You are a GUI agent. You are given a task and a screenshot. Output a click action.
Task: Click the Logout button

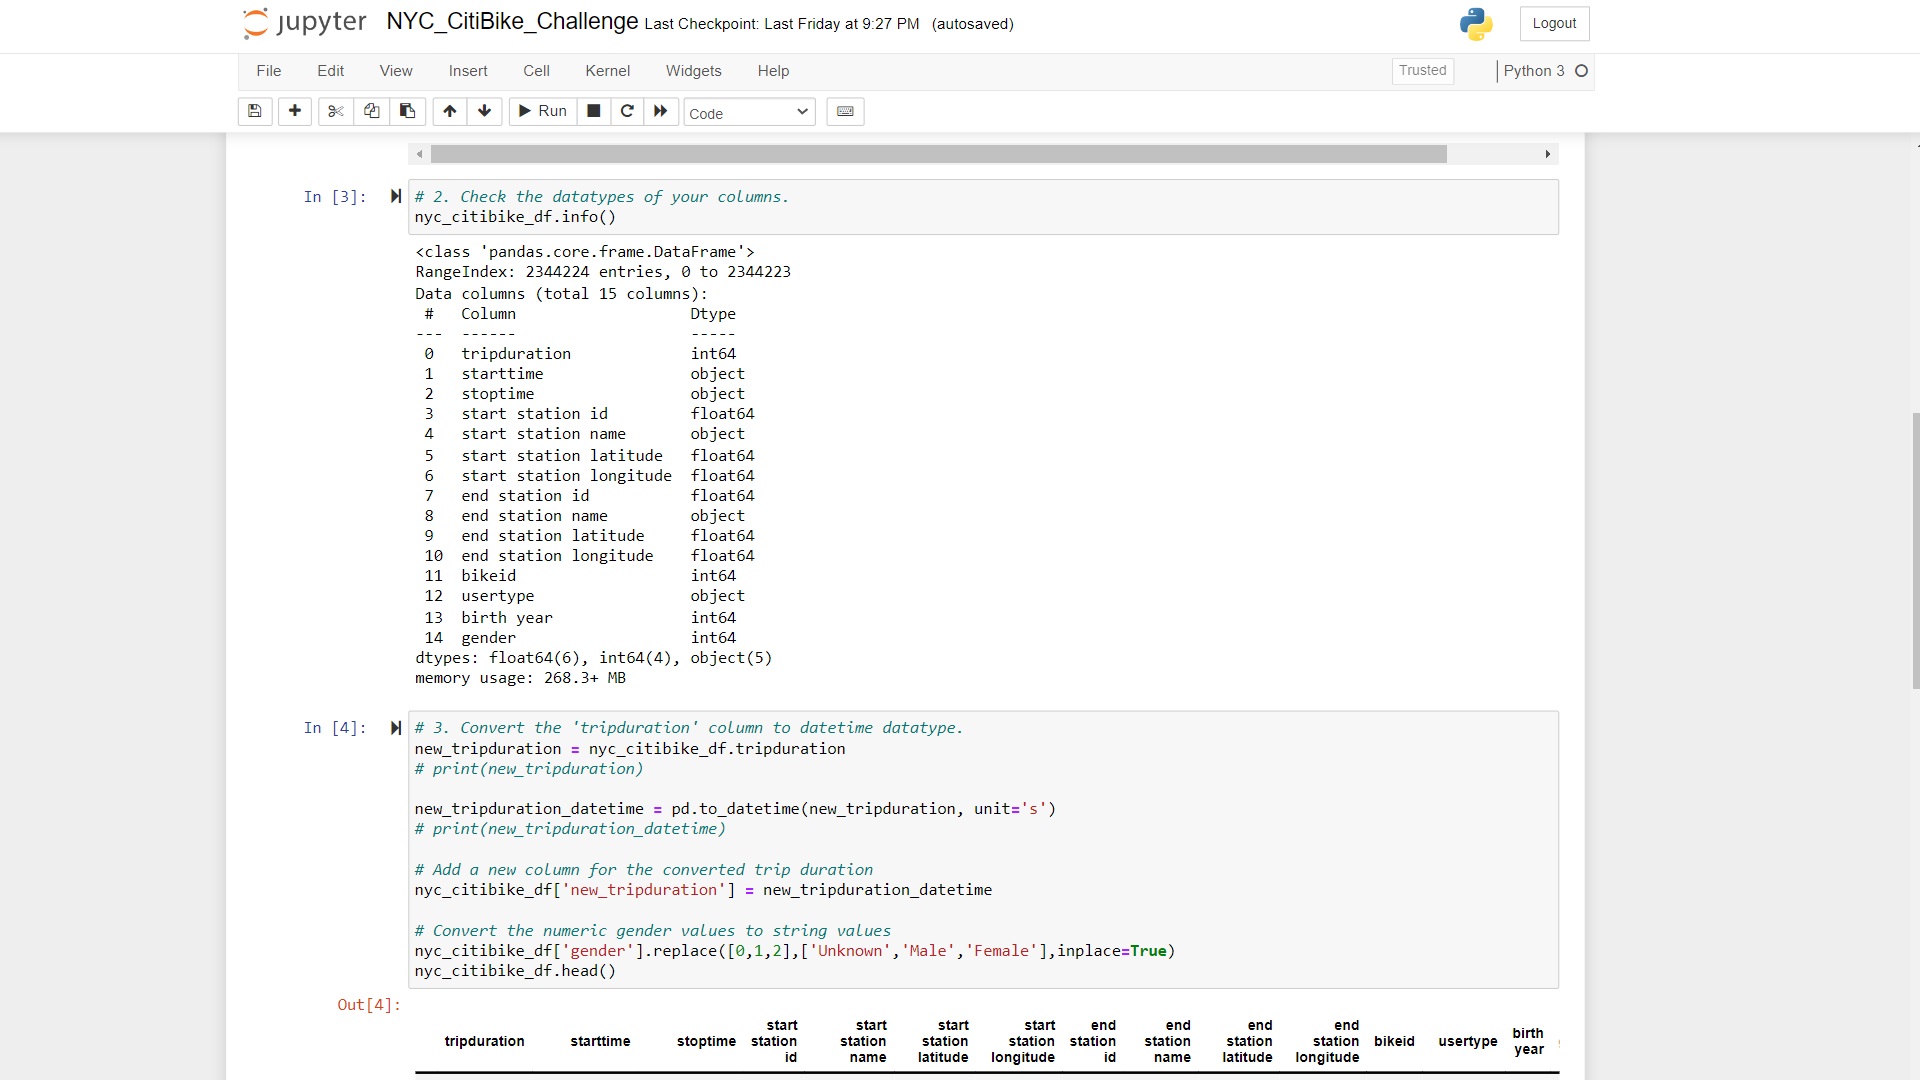click(1554, 24)
